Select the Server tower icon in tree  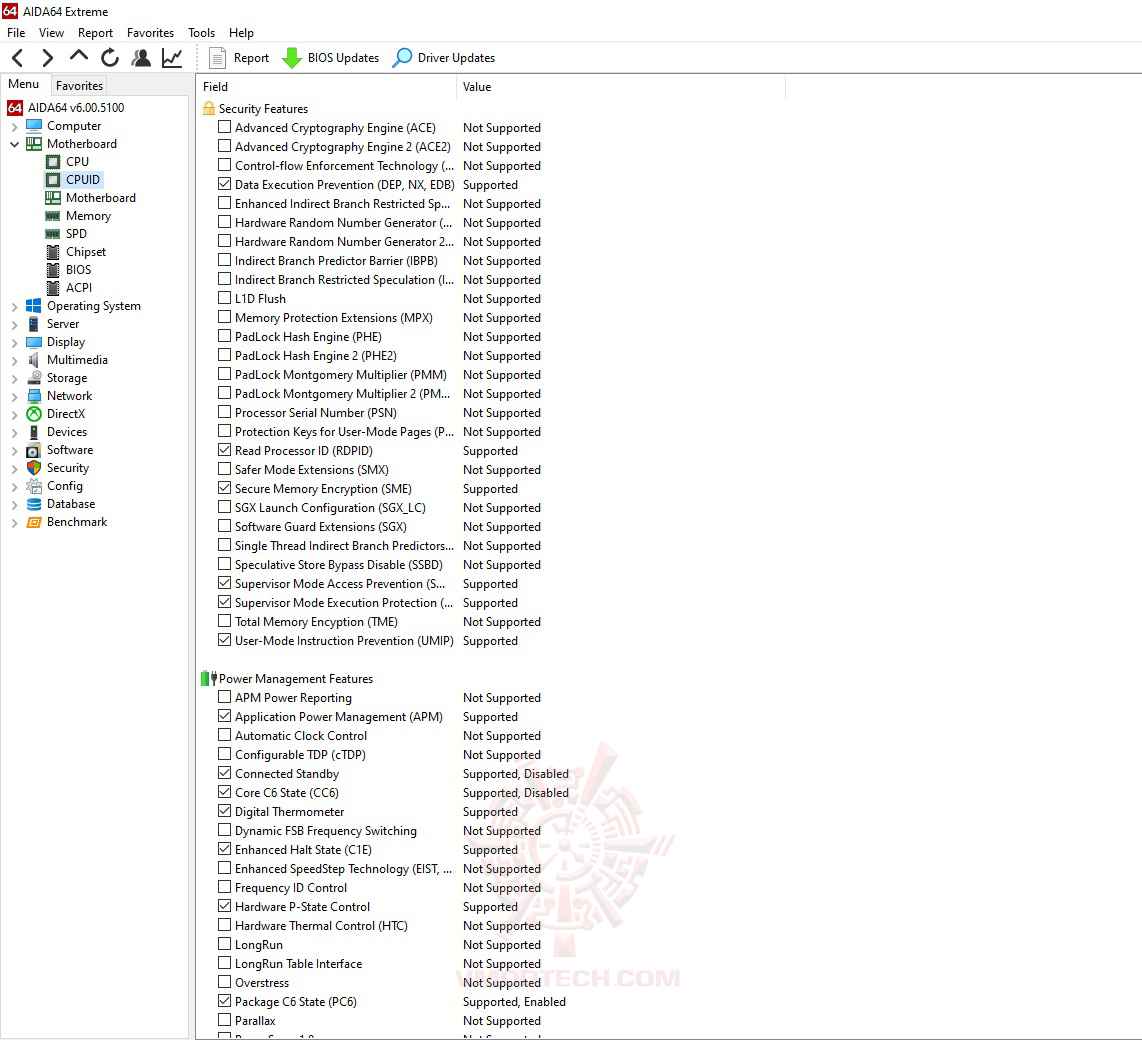pyautogui.click(x=34, y=324)
